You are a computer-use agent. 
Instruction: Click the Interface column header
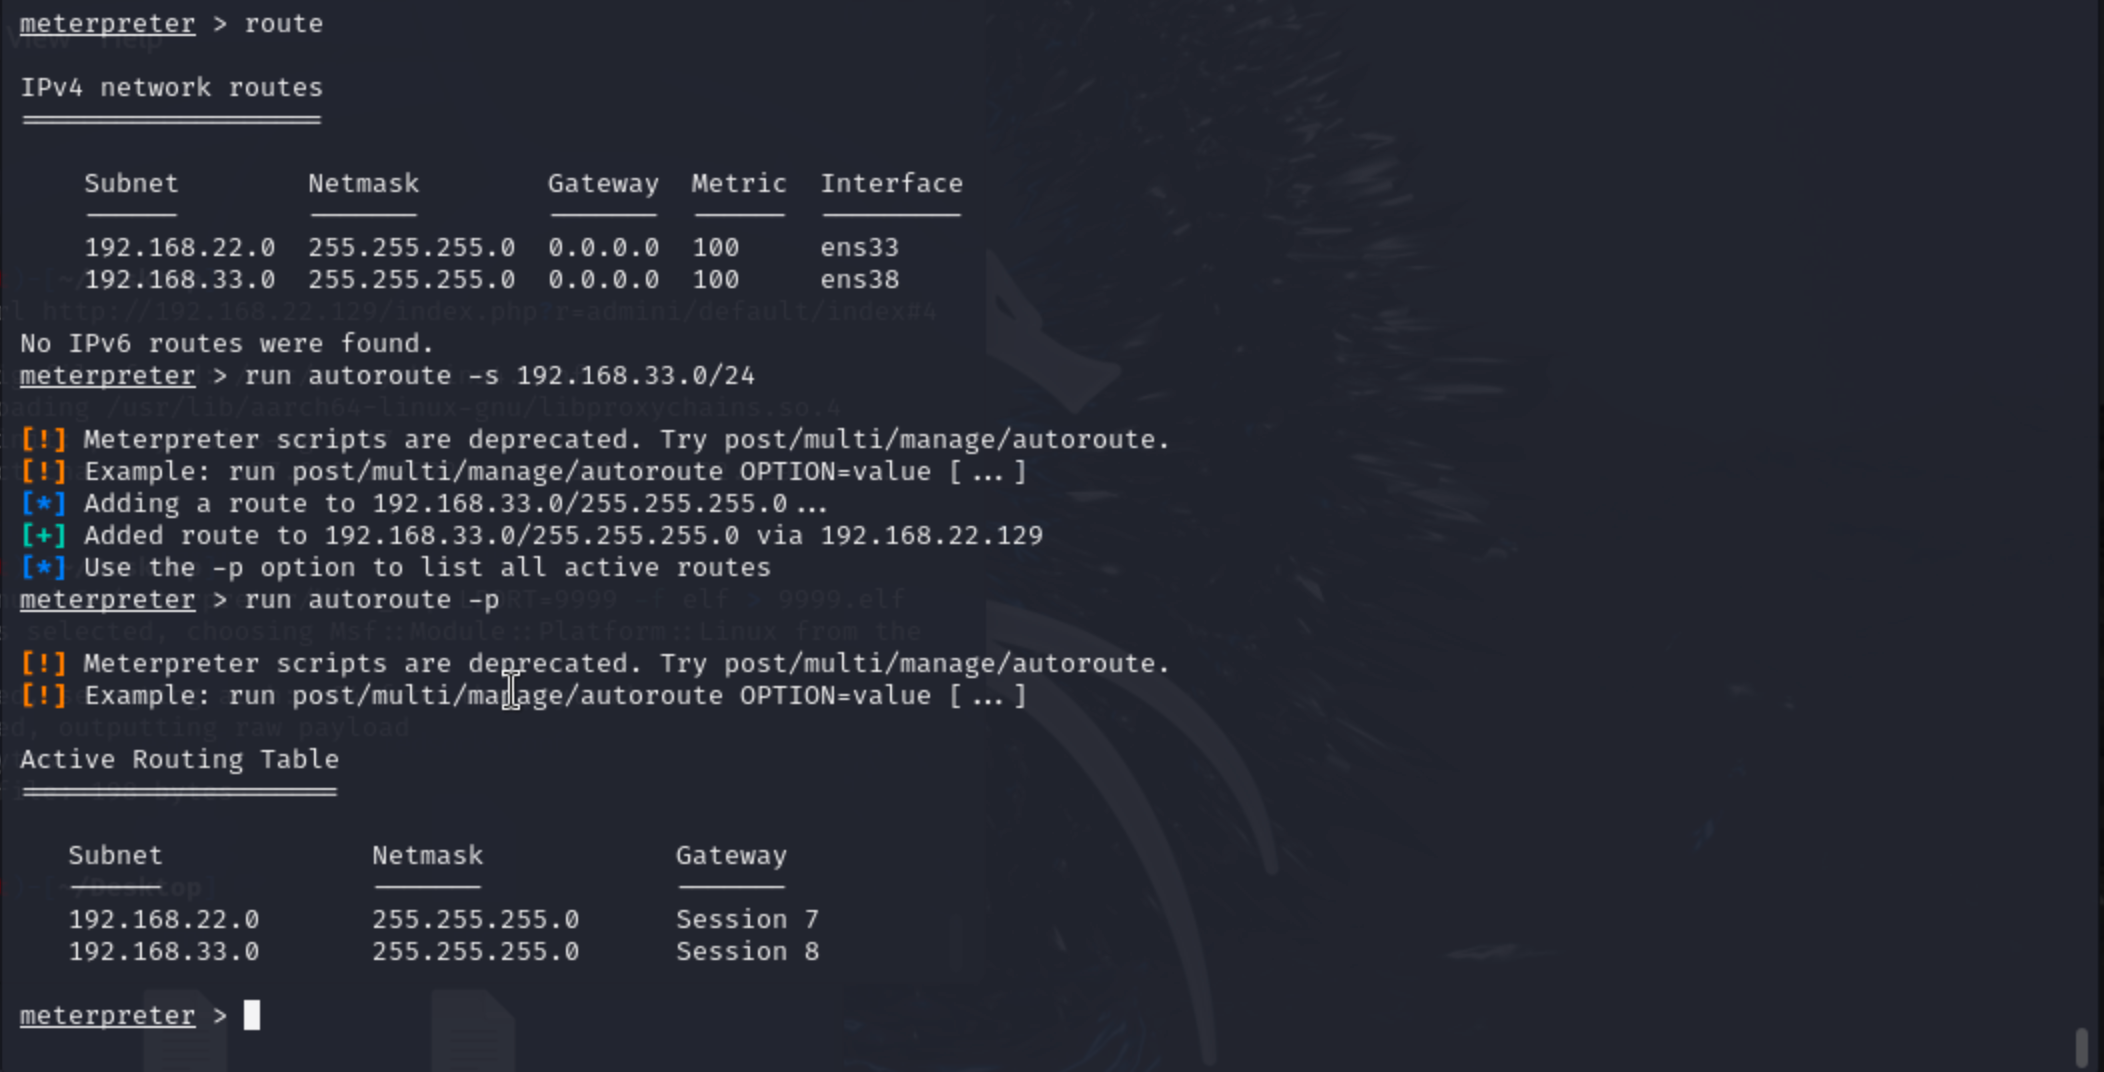click(891, 183)
